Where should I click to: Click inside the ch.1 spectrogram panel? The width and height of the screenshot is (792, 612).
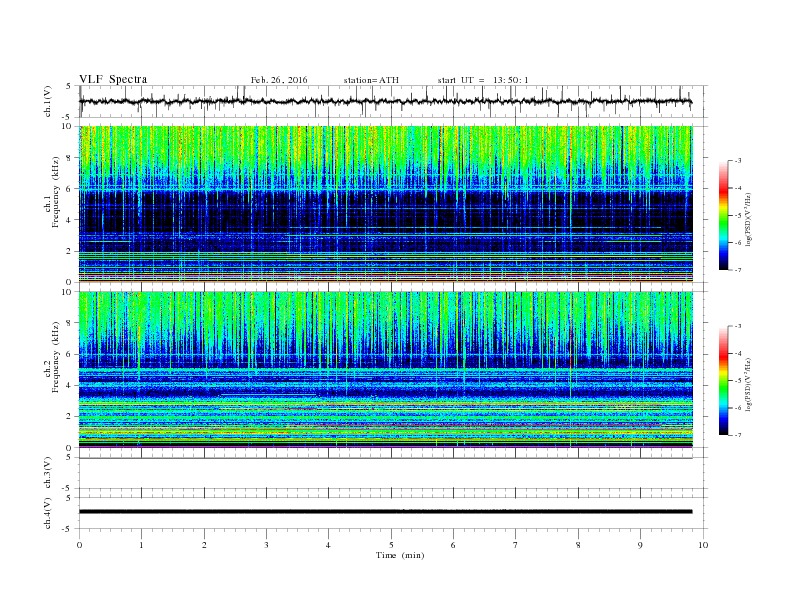[x=386, y=204]
